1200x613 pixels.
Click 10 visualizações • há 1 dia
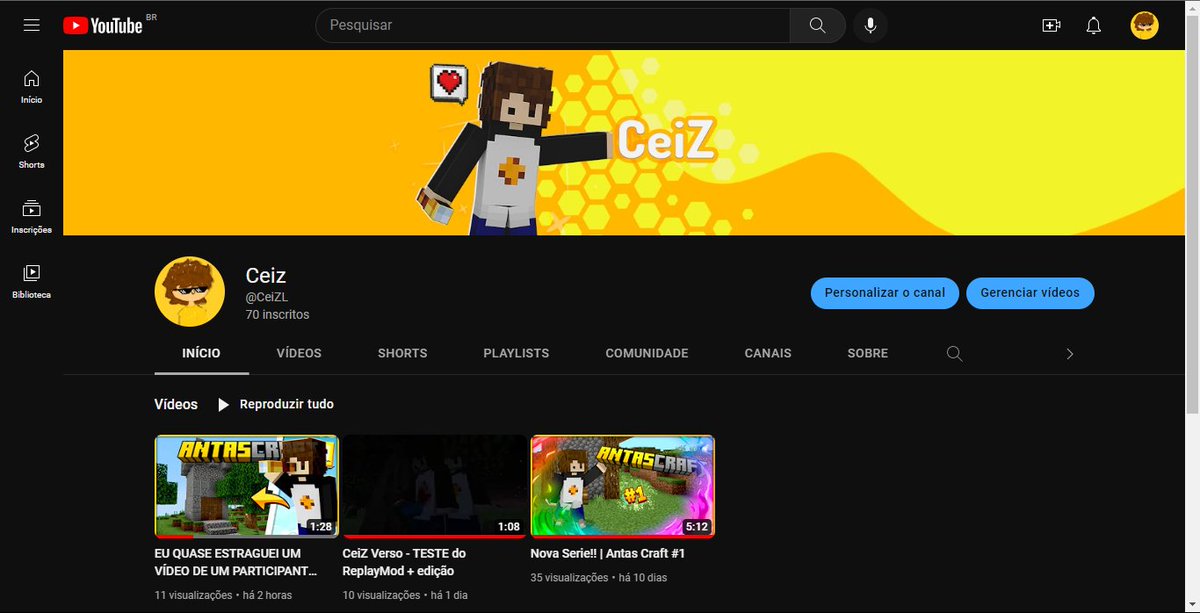pos(406,595)
